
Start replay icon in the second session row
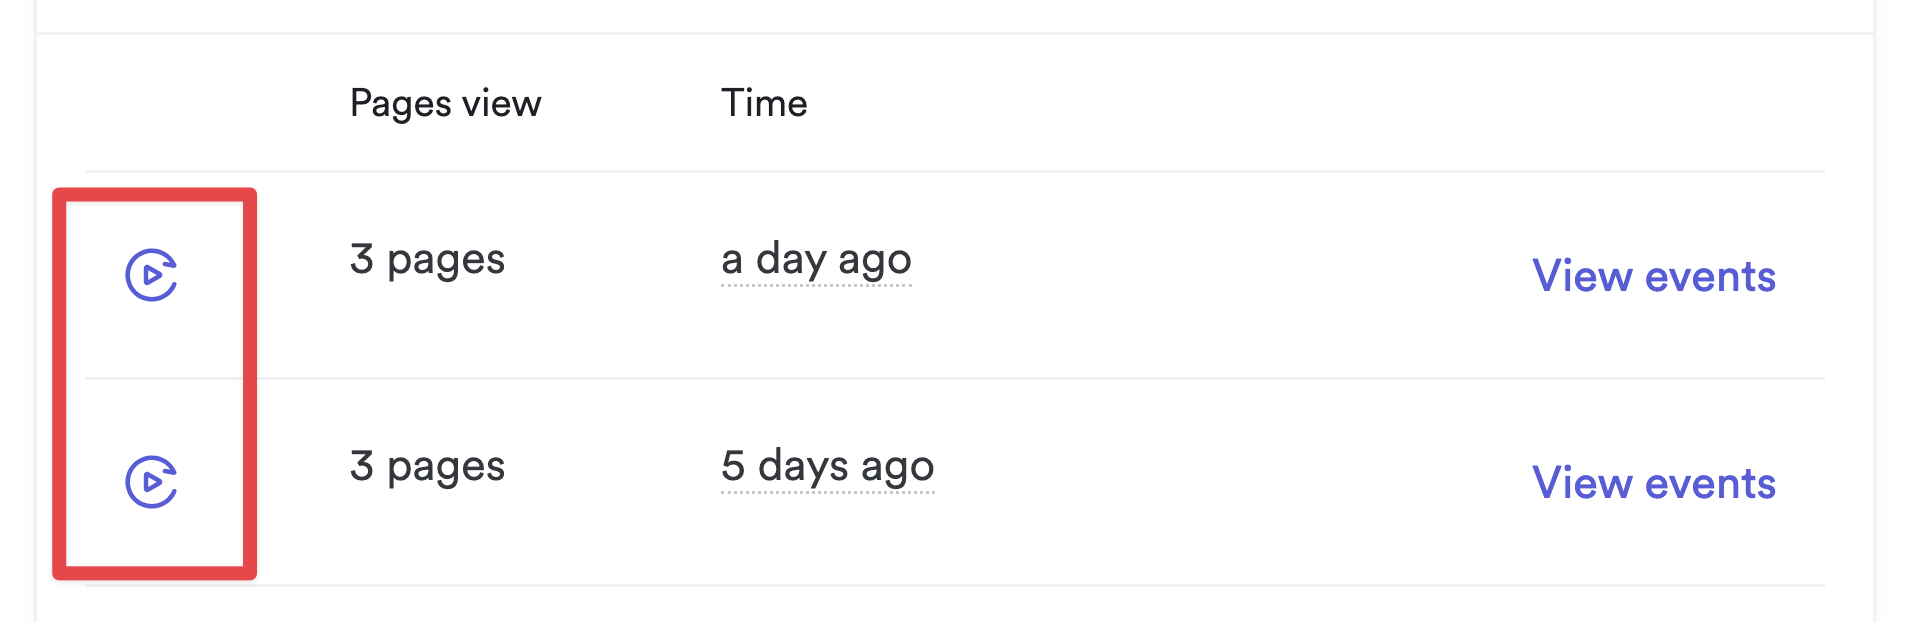pyautogui.click(x=151, y=482)
